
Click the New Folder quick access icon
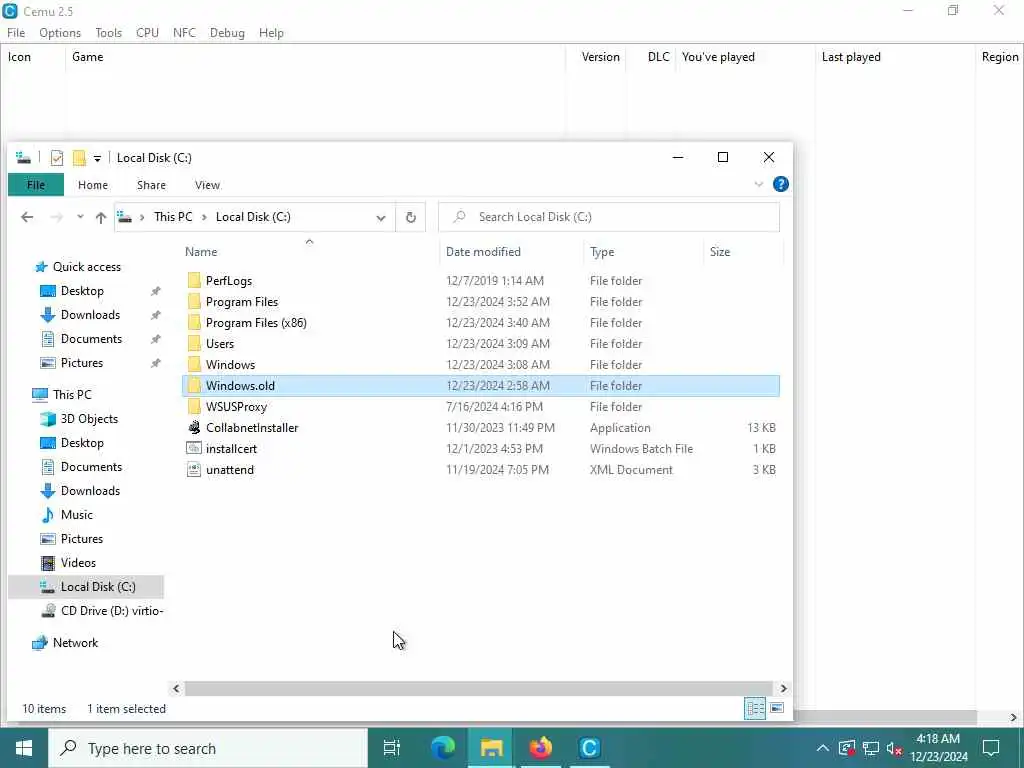[79, 157]
